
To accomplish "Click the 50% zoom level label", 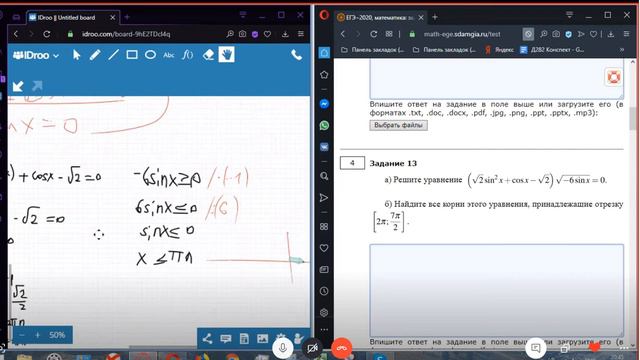I will pos(57,335).
